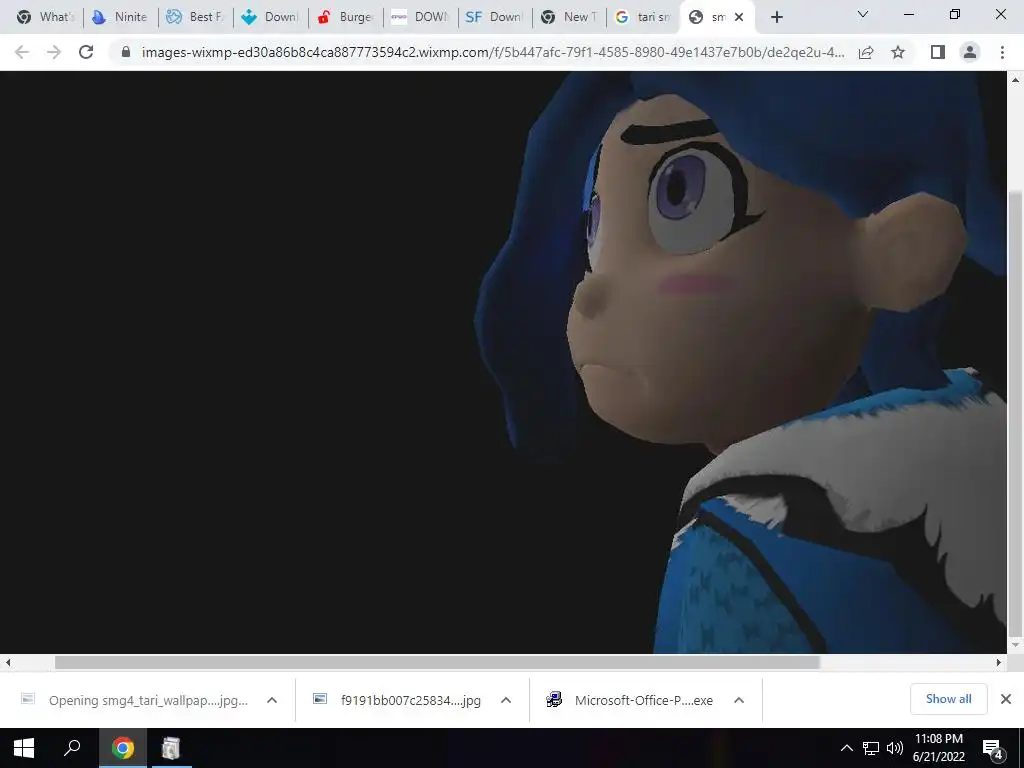
Task: Open the smg4_tari_wallpap jpg download item
Action: [135, 700]
